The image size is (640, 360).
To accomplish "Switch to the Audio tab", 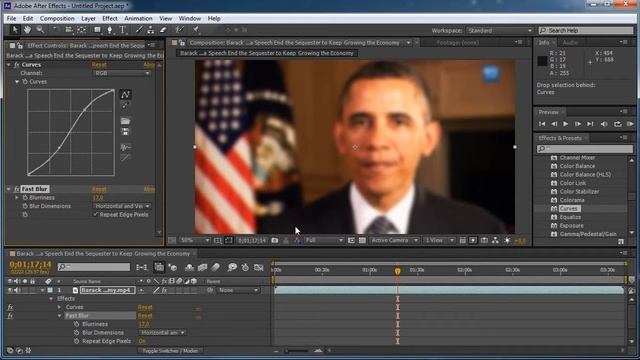I will (x=570, y=42).
